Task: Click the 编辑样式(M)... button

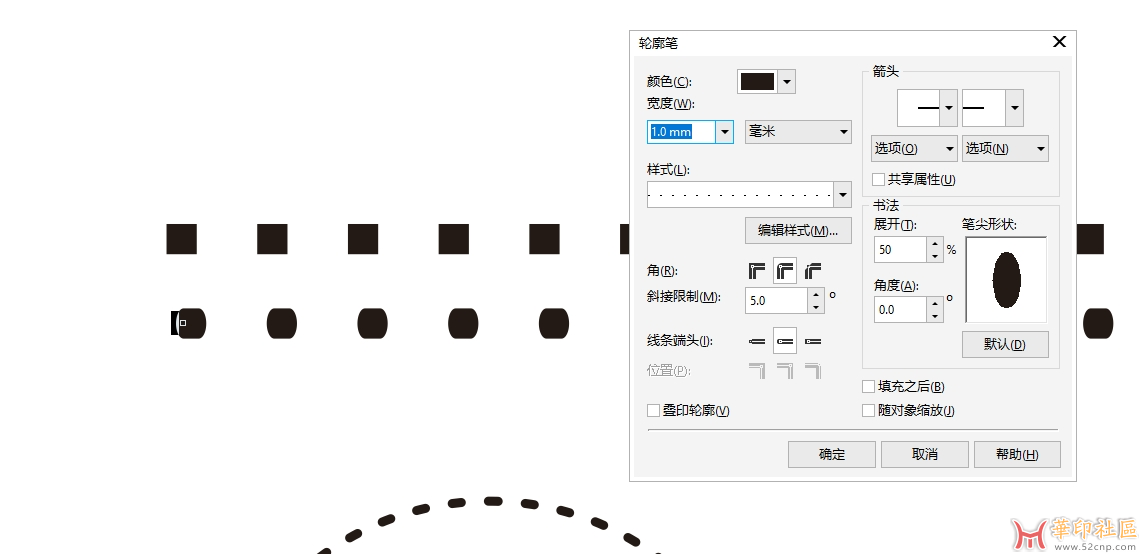Action: 798,230
